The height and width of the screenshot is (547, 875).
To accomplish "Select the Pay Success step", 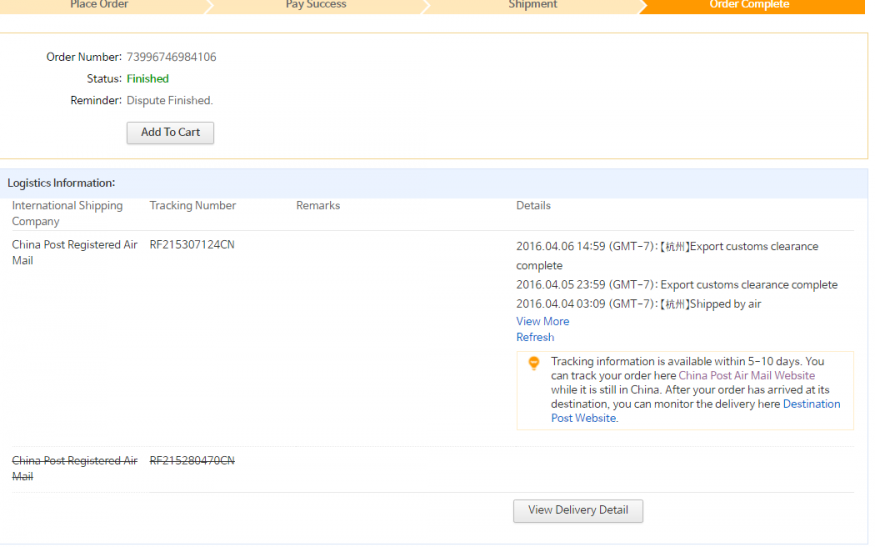I will [x=316, y=5].
